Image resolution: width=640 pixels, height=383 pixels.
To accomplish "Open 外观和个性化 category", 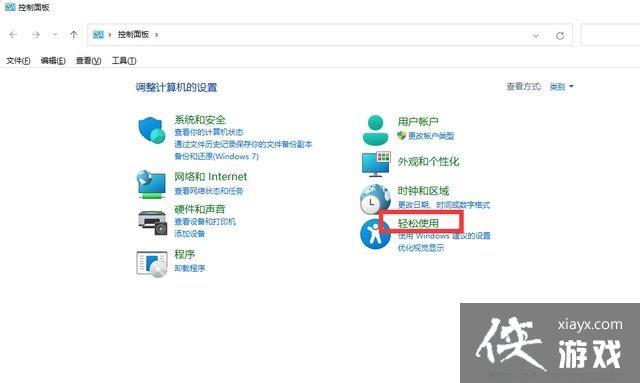I will click(429, 162).
